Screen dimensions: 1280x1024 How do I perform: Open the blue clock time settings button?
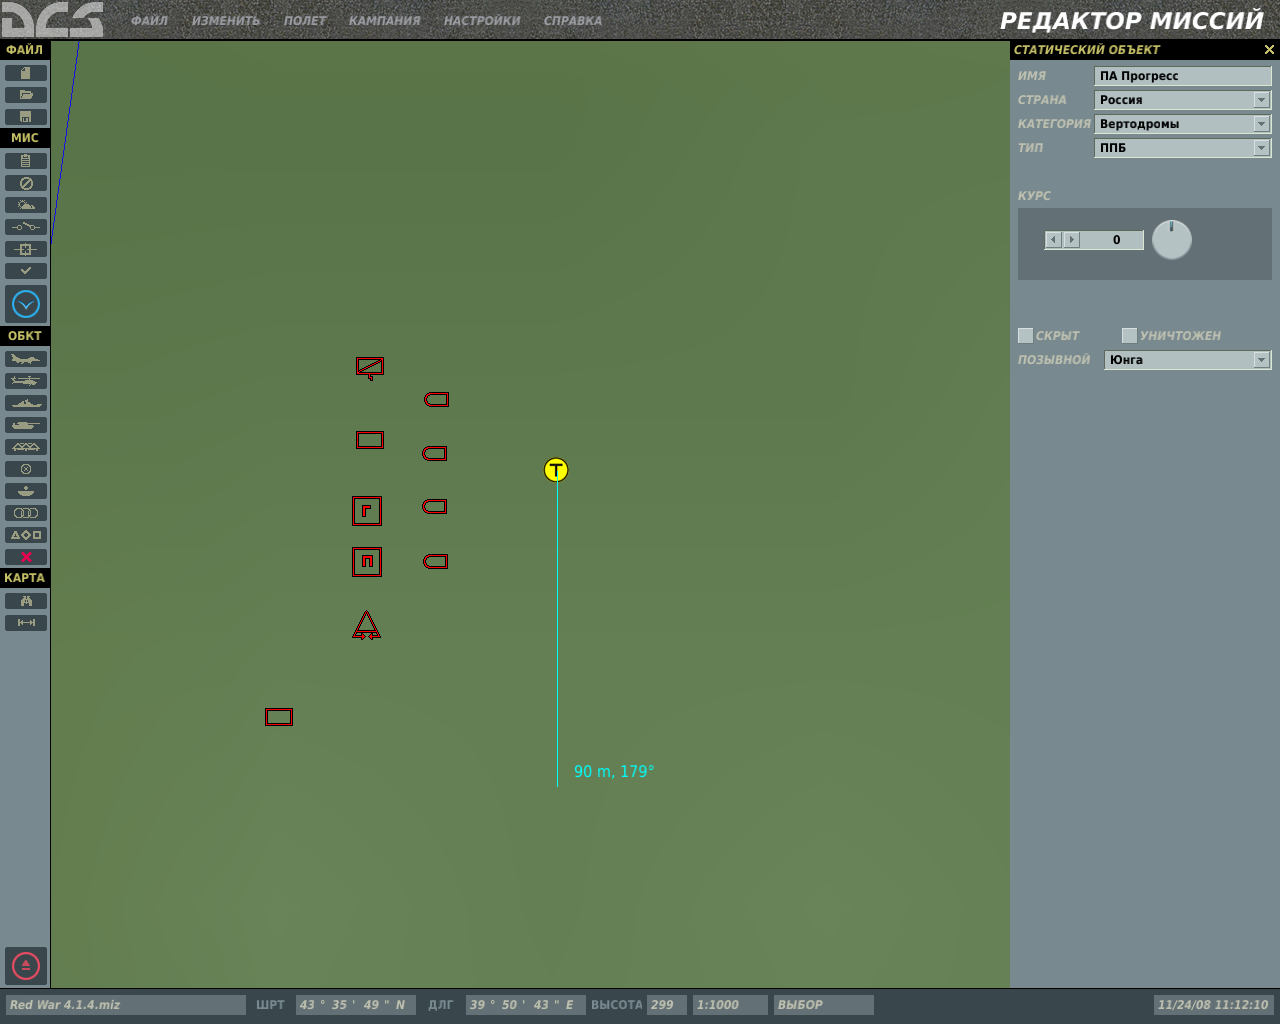(26, 304)
